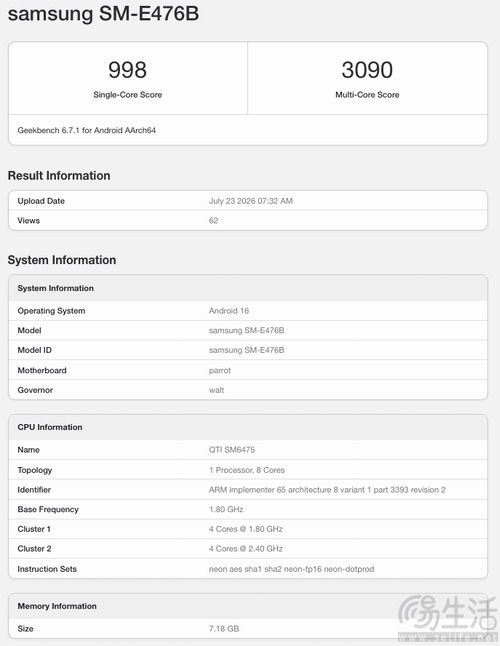This screenshot has width=500, height=646.
Task: Click the Single-Core Score label
Action: pos(128,95)
